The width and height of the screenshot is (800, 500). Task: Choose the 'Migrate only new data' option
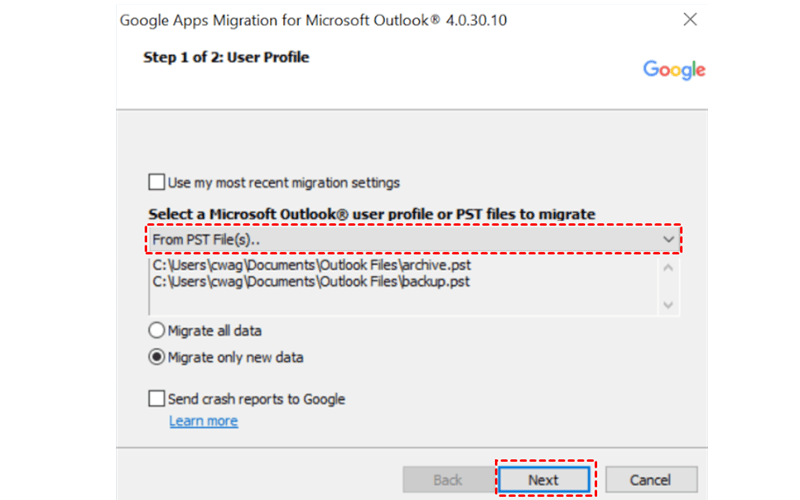point(156,357)
